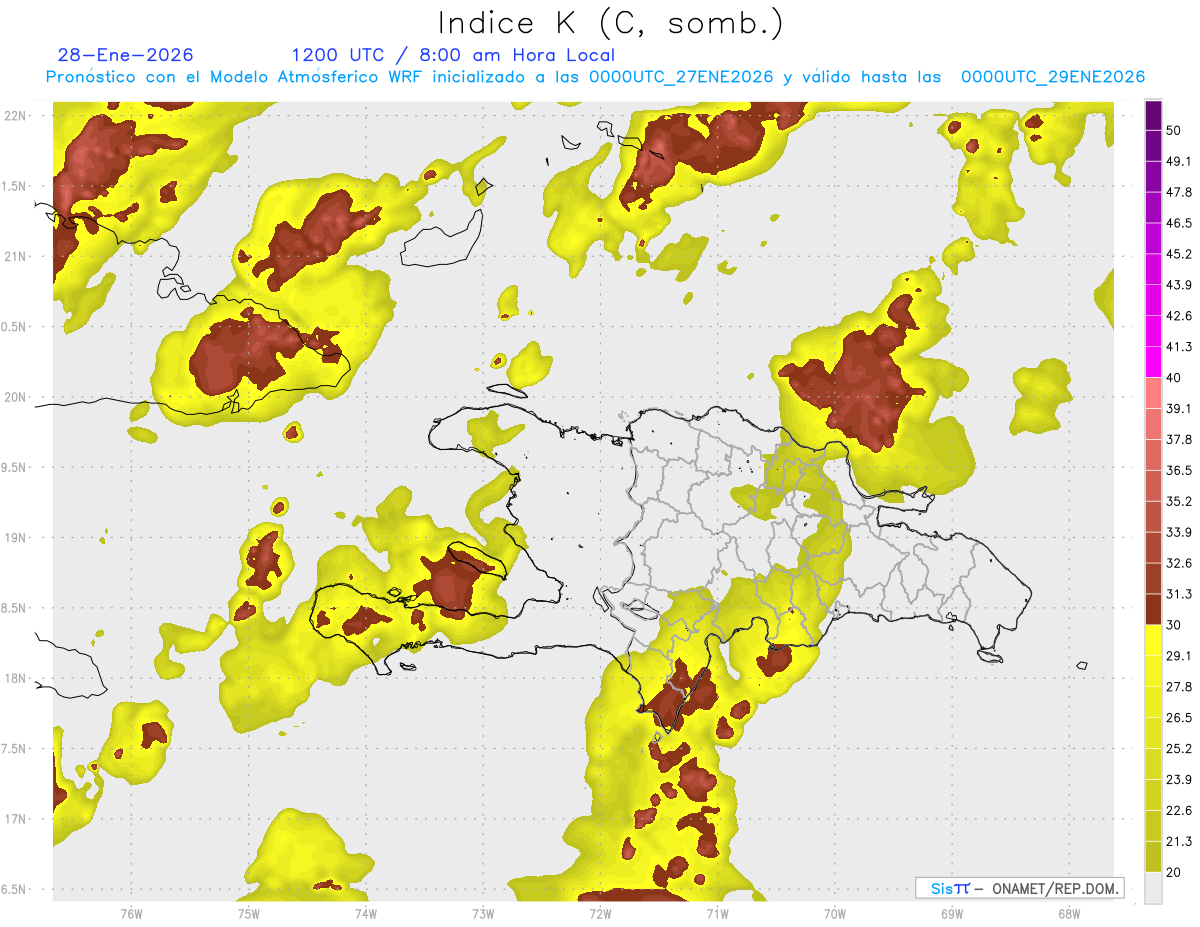Click the "37.8" color scale value
The height and width of the screenshot is (927, 1200).
(1179, 440)
